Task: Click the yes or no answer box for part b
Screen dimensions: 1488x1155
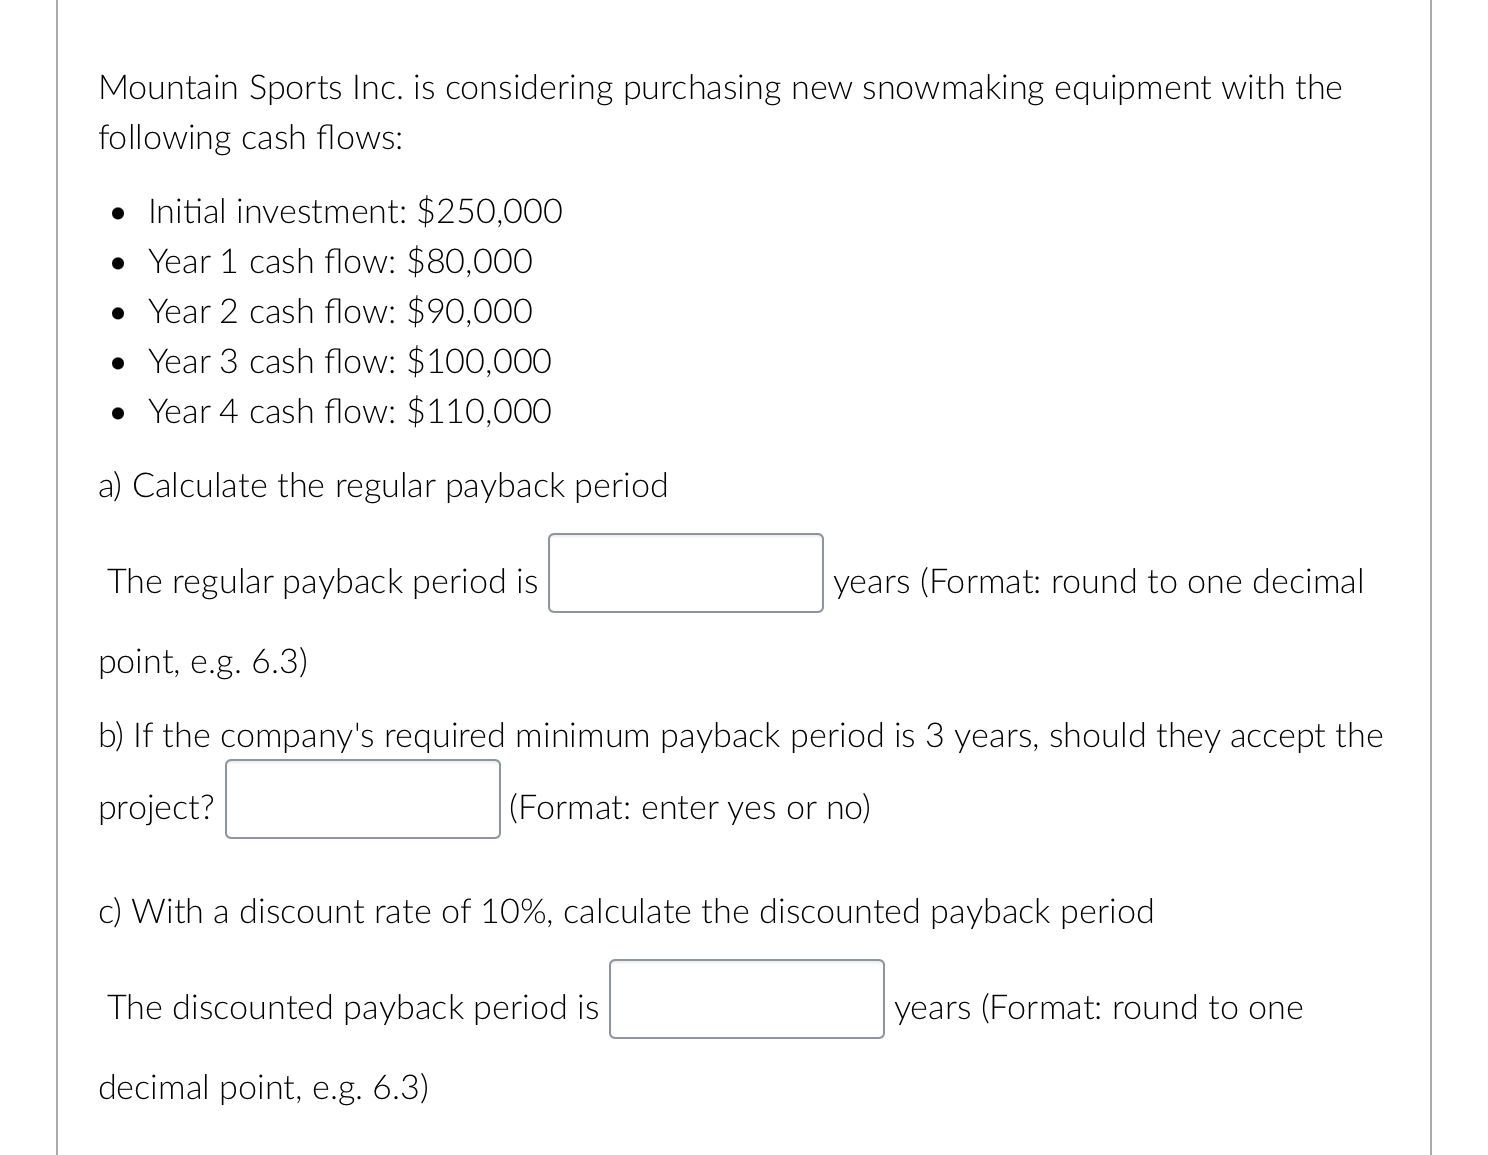Action: pyautogui.click(x=362, y=800)
